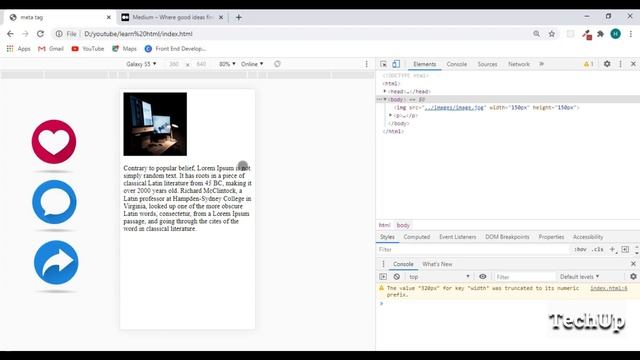The image size is (640, 360).
Task: Open the Properties tab
Action: pos(551,237)
